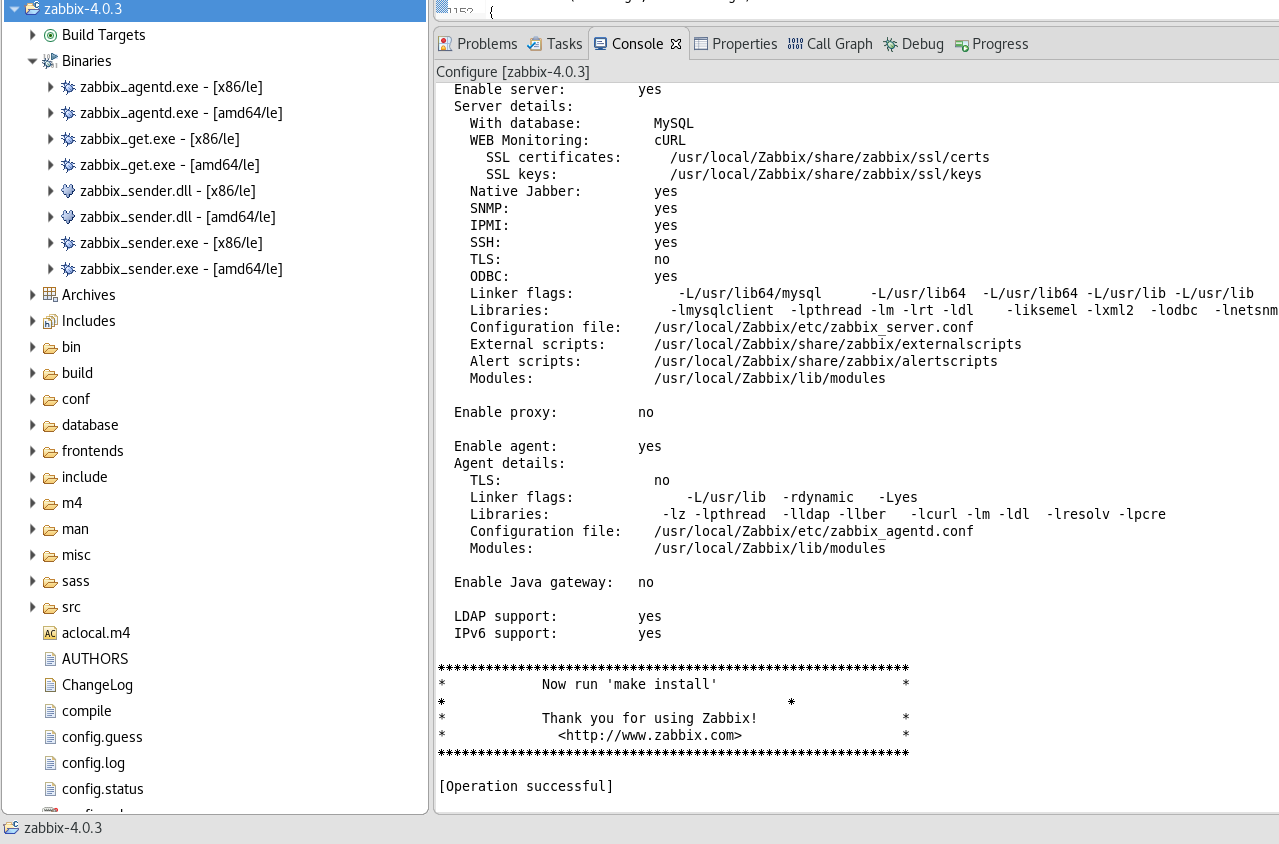The height and width of the screenshot is (844, 1279).
Task: Collapse the zabbix-4.0.3 project node
Action: [x=15, y=9]
